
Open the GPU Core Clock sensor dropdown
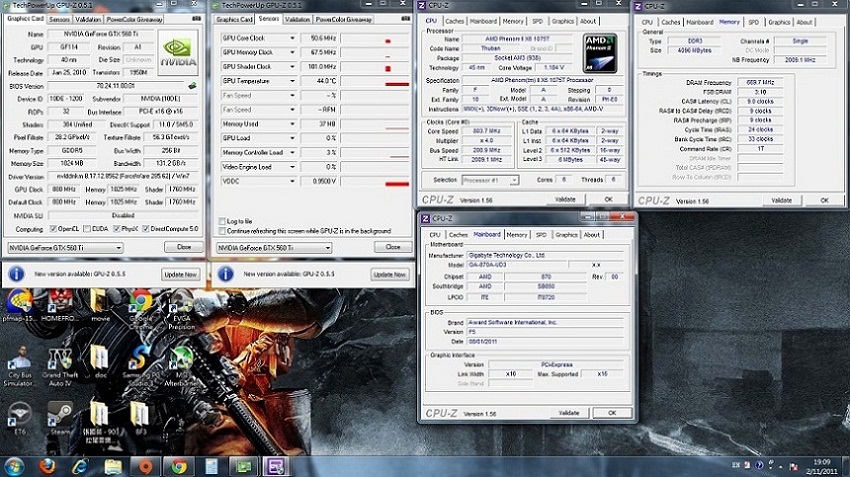292,38
